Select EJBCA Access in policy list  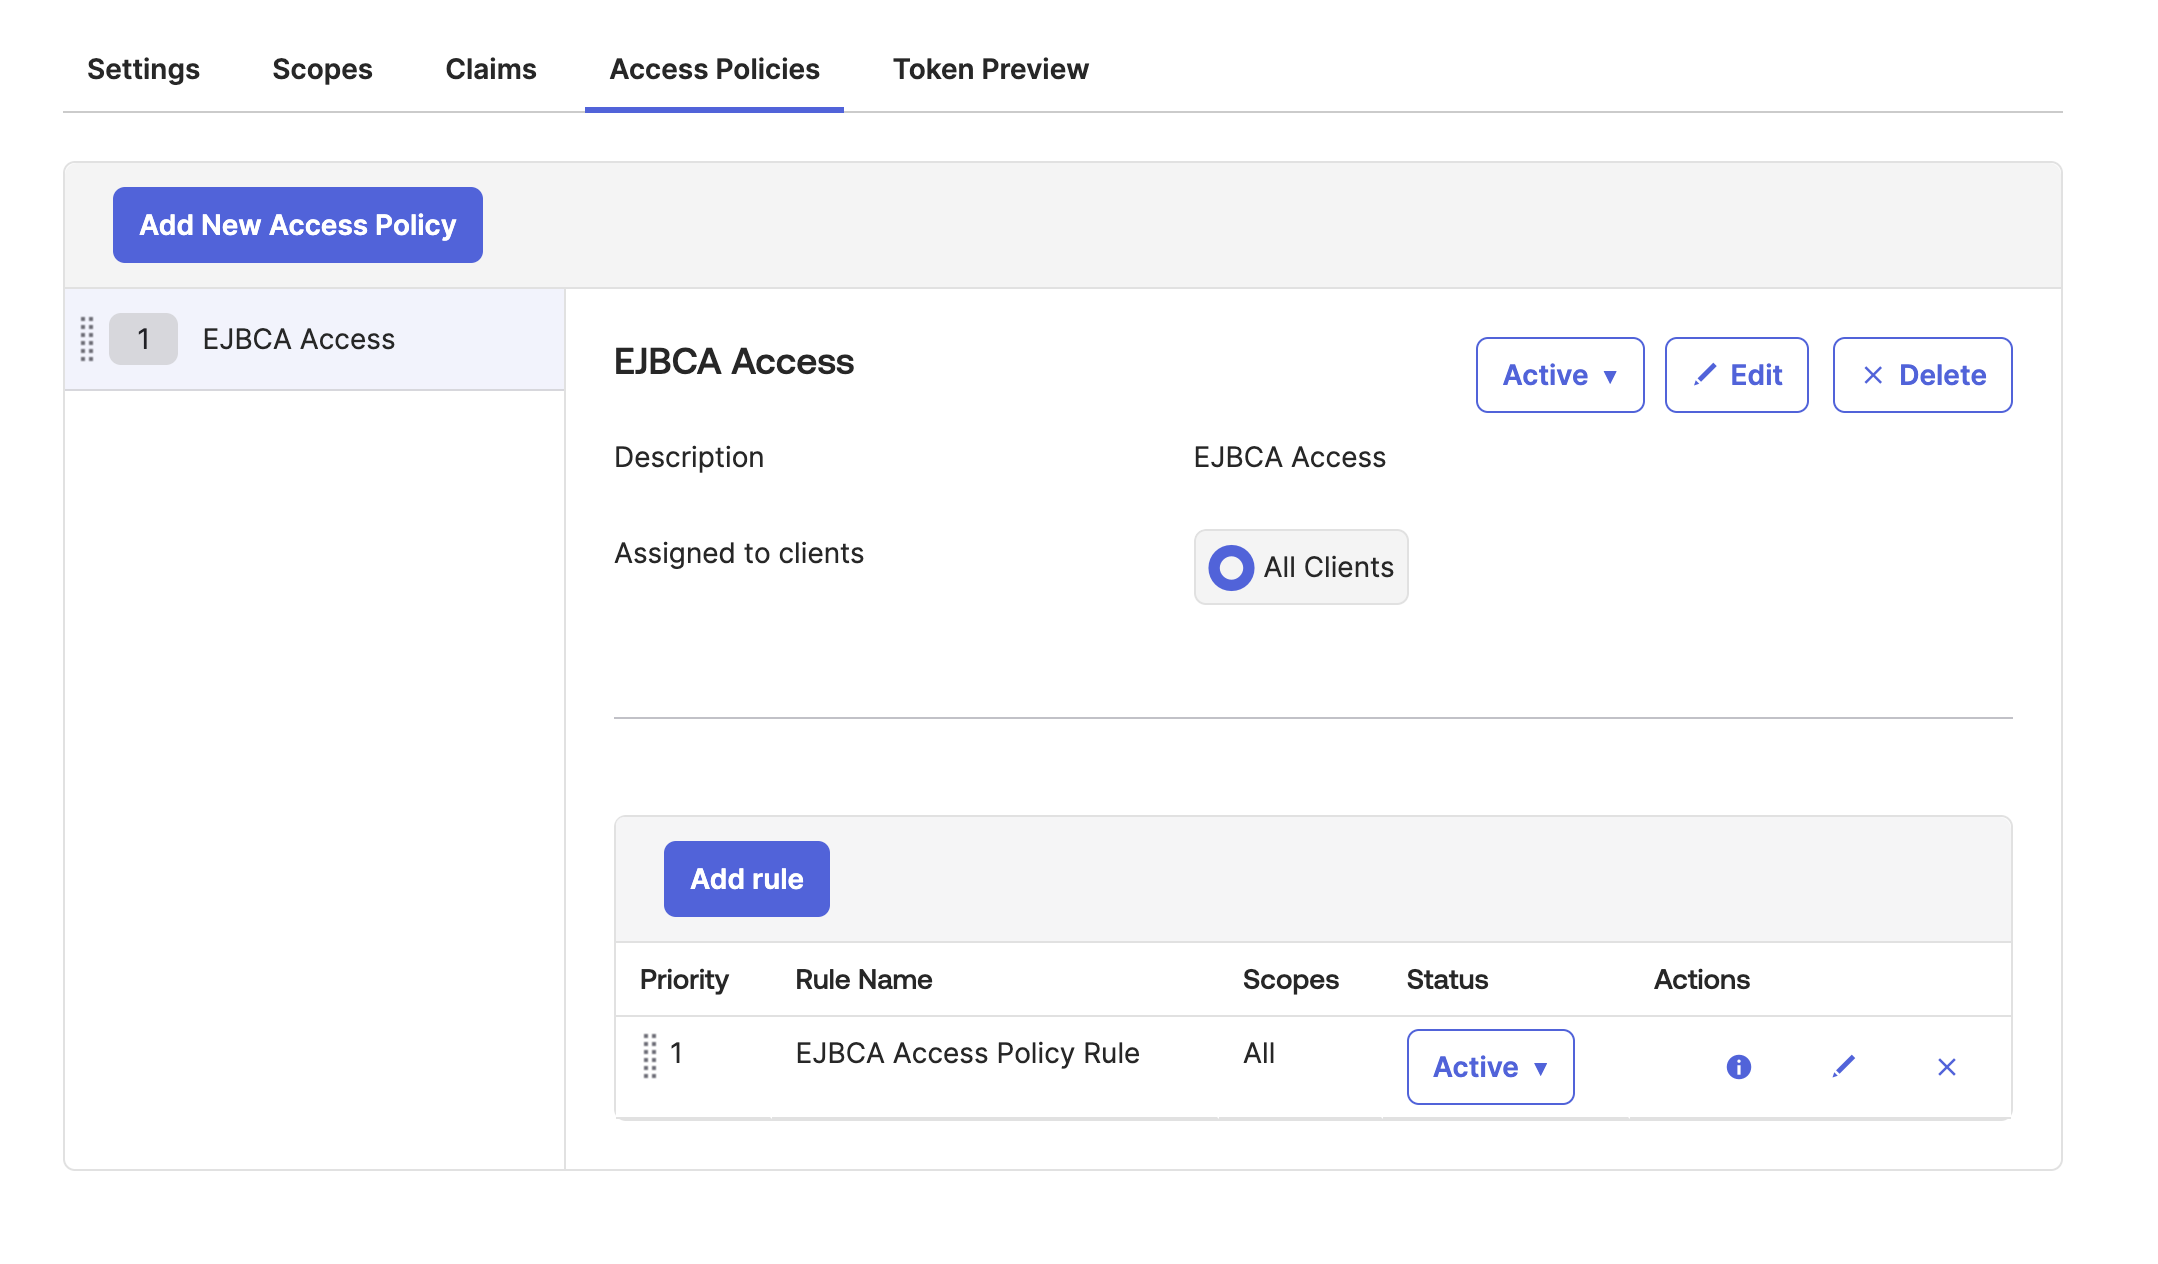[x=298, y=339]
